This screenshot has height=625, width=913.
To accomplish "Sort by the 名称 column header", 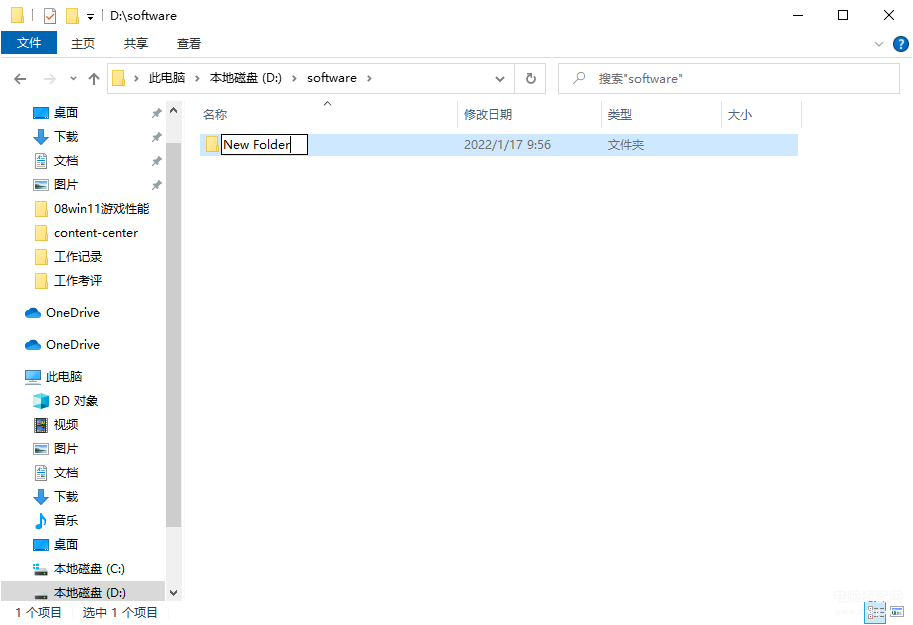I will (215, 115).
